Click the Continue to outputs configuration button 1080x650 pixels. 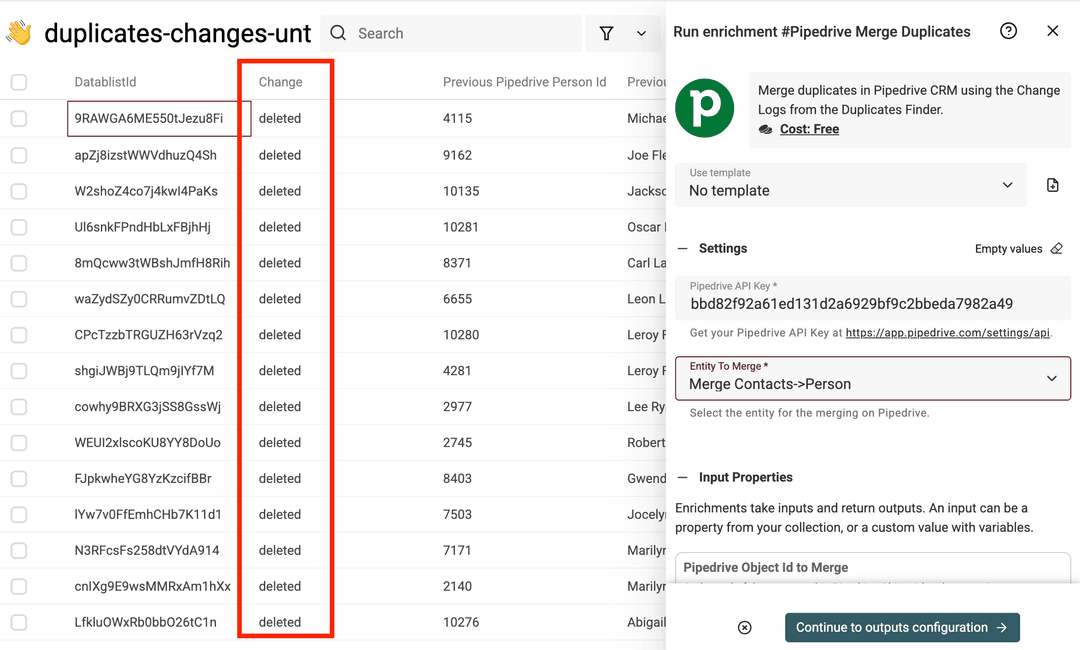click(x=901, y=627)
